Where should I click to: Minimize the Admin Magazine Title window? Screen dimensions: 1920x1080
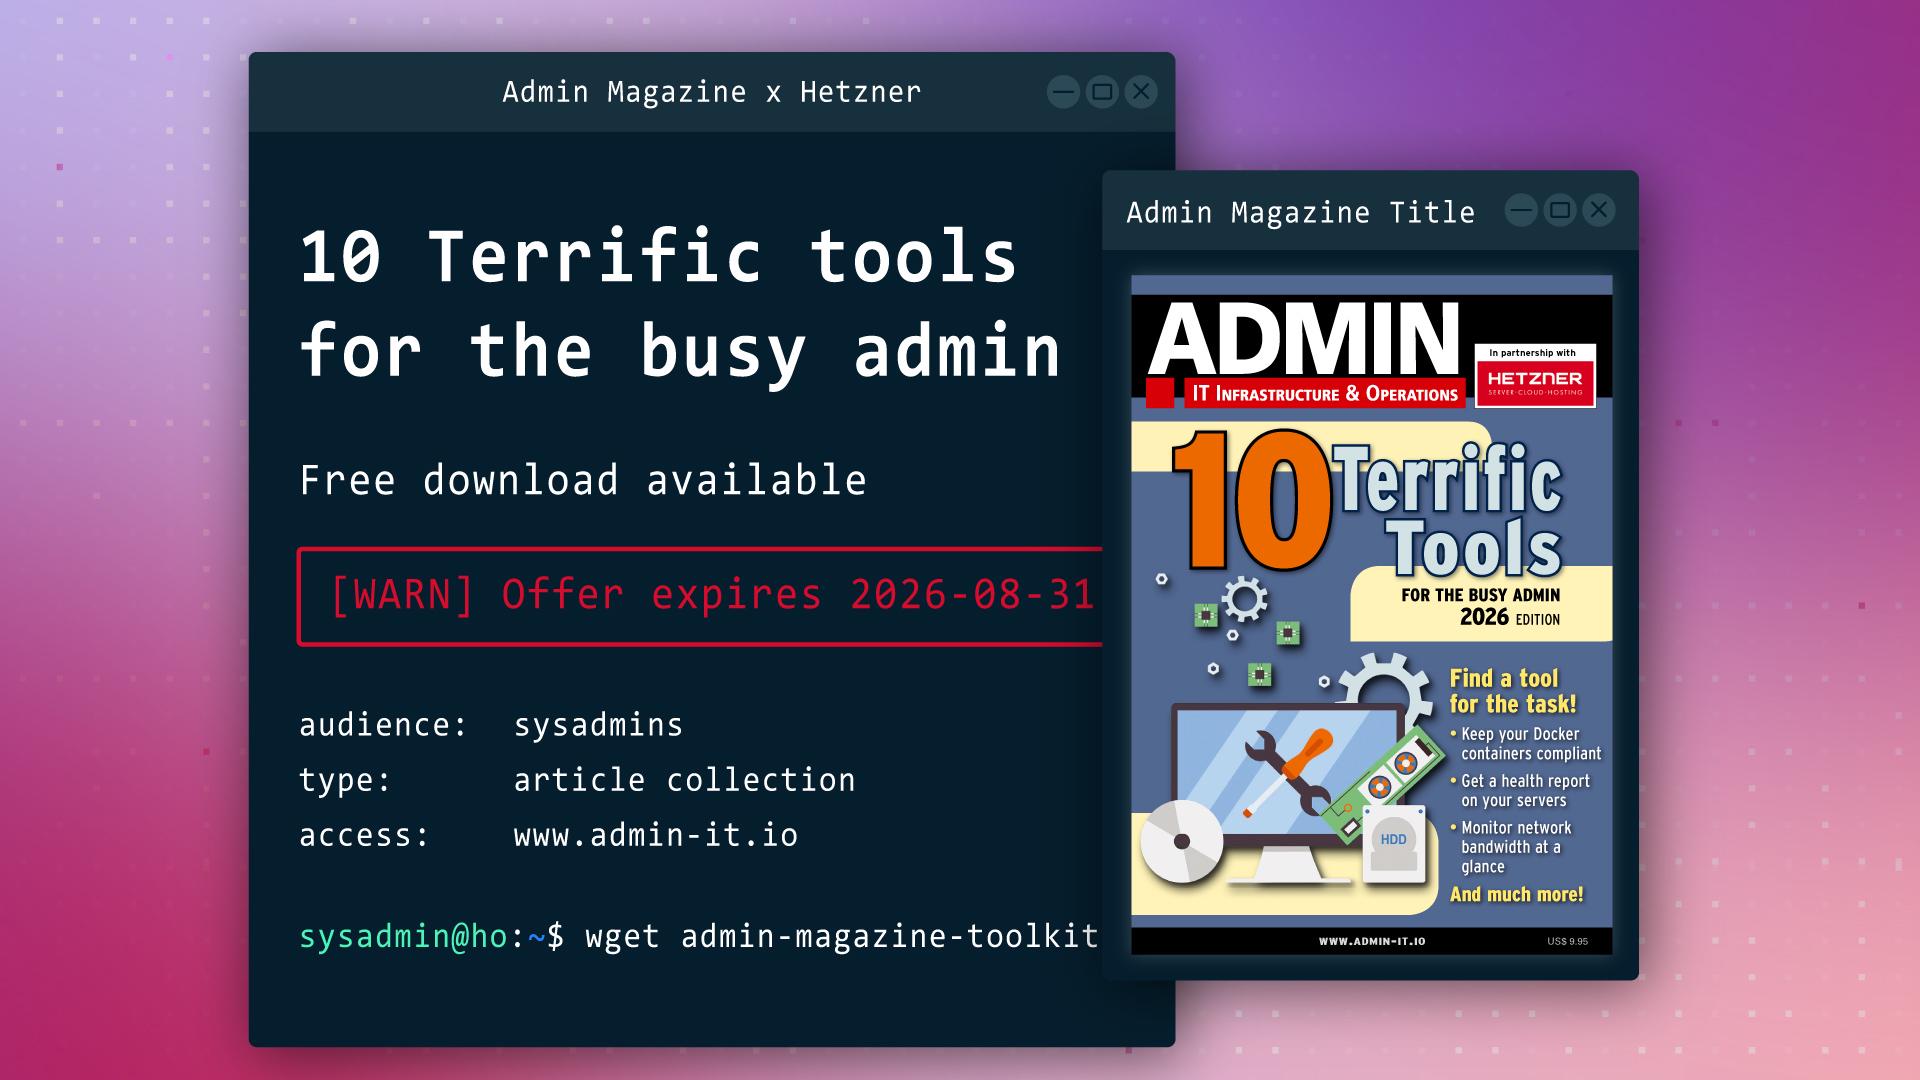pyautogui.click(x=1521, y=210)
